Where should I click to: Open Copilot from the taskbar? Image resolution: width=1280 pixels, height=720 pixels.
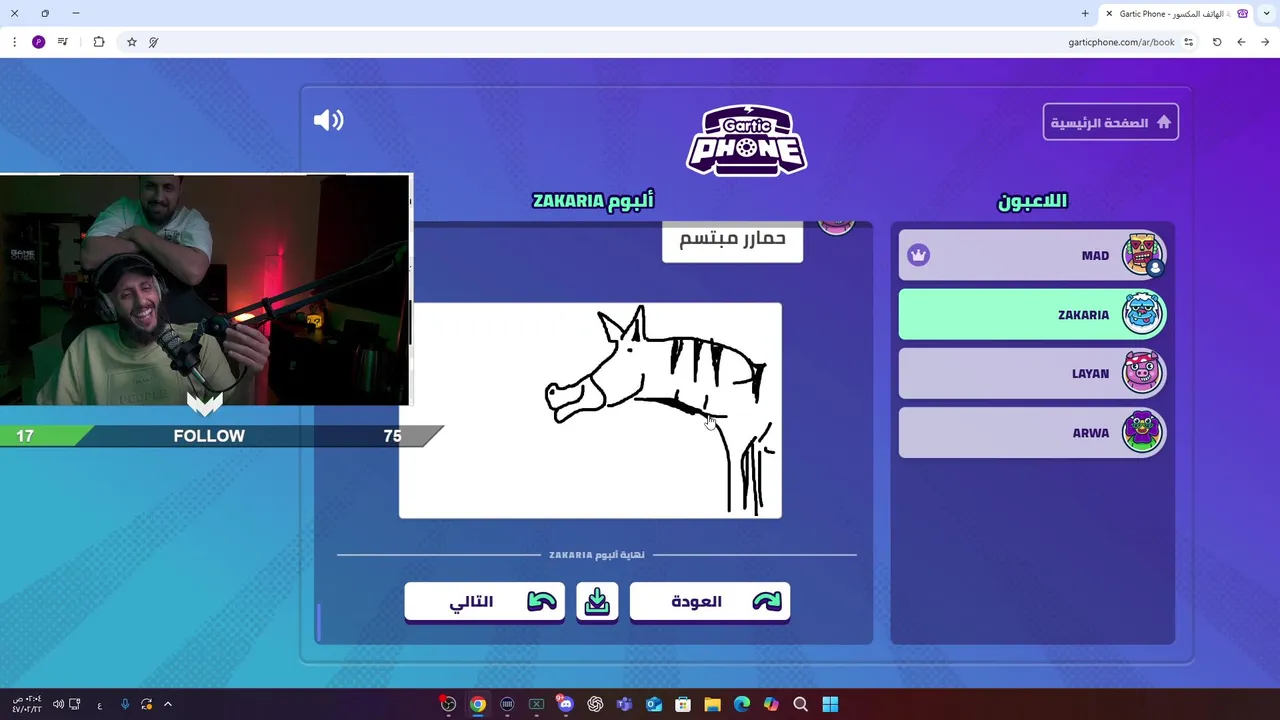click(771, 704)
